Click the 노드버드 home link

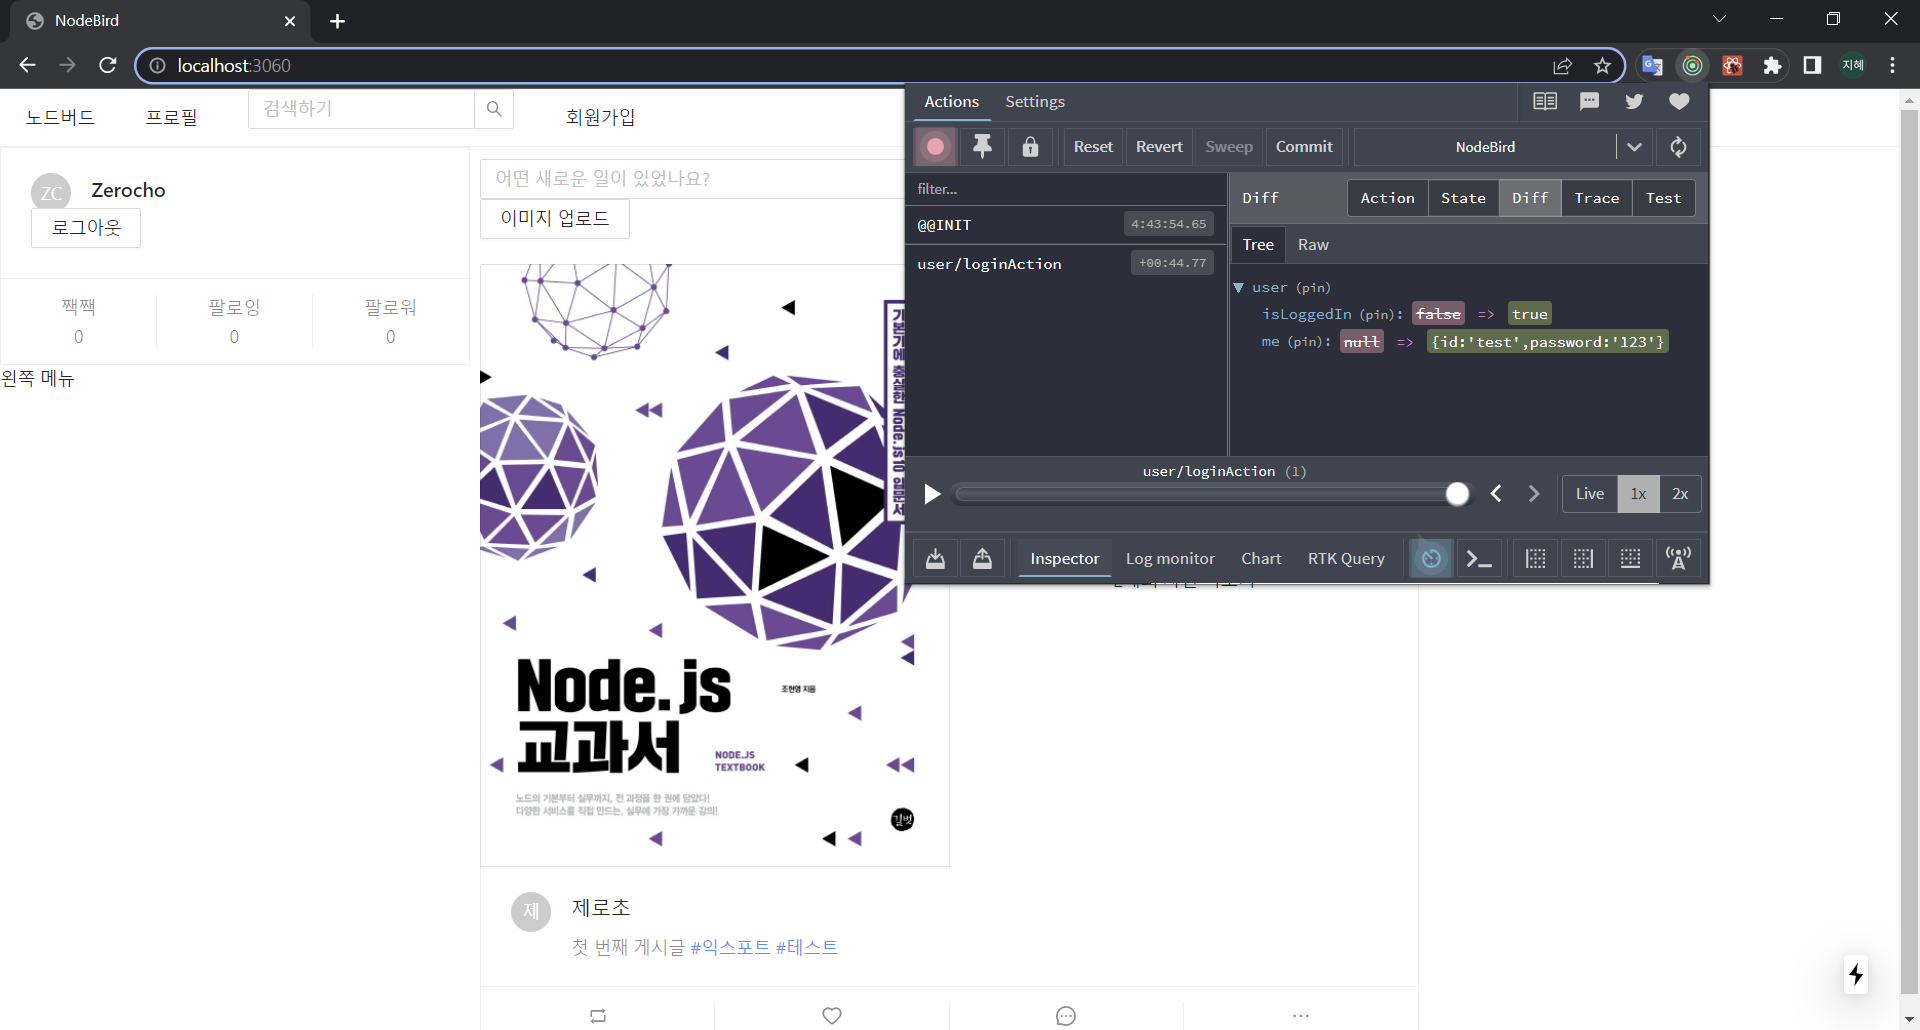coord(60,117)
